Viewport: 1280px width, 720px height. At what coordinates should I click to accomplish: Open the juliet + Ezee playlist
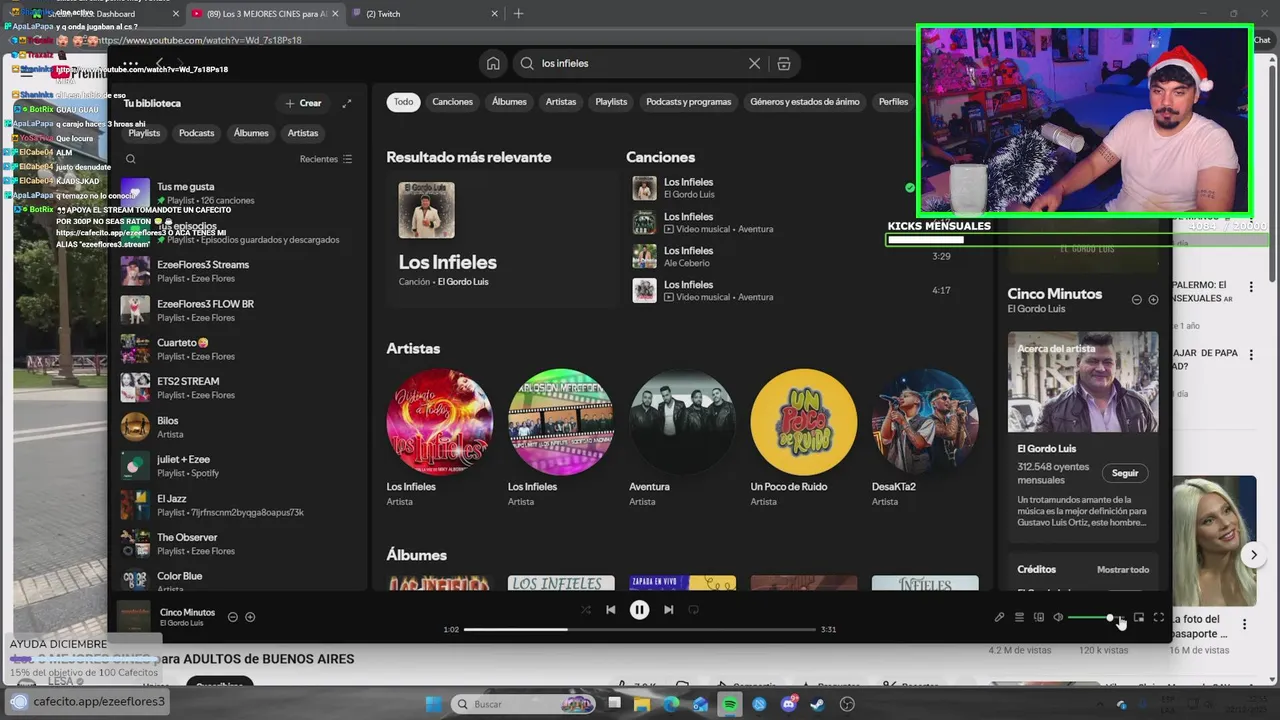tap(238, 466)
